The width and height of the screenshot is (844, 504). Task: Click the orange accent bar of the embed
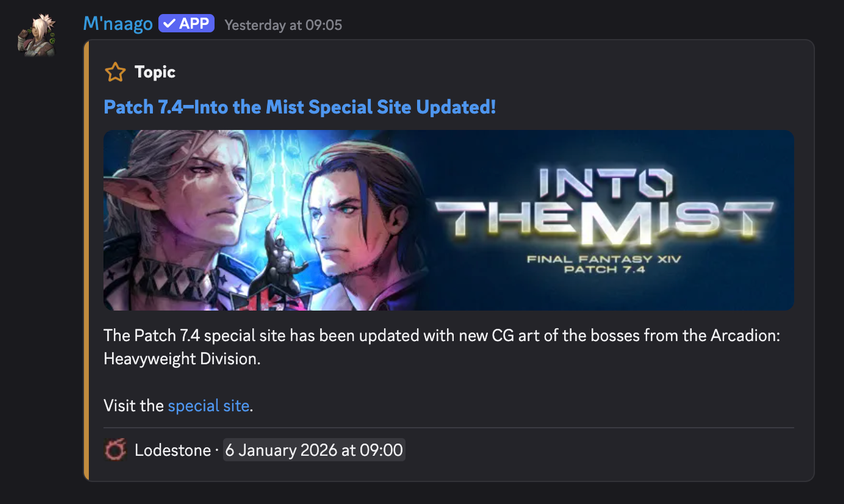(x=89, y=260)
